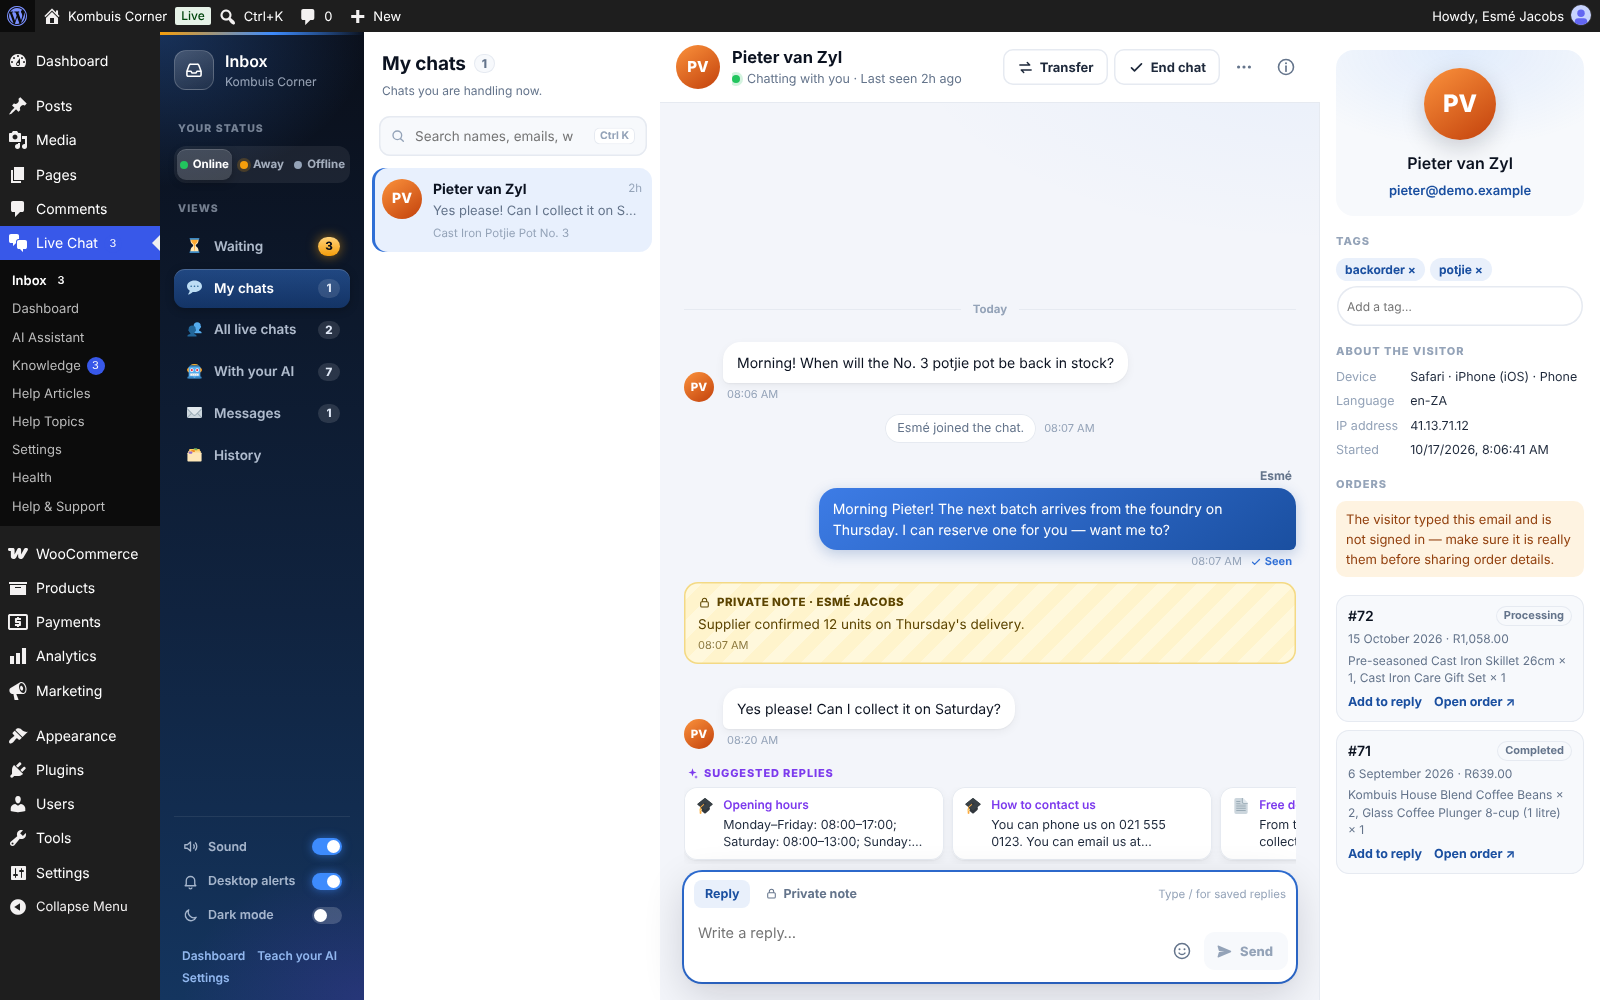Open the Waiting view
The image size is (1600, 1000).
[x=262, y=246]
